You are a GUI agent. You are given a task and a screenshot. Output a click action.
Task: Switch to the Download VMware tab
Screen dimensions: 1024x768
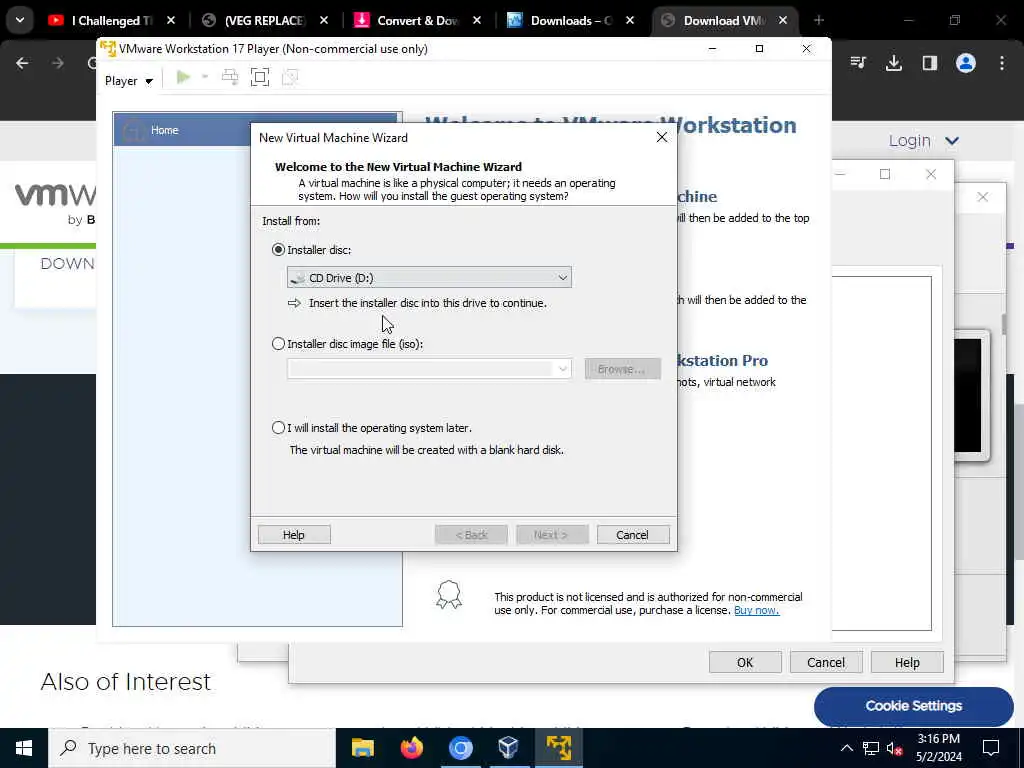[x=724, y=21]
